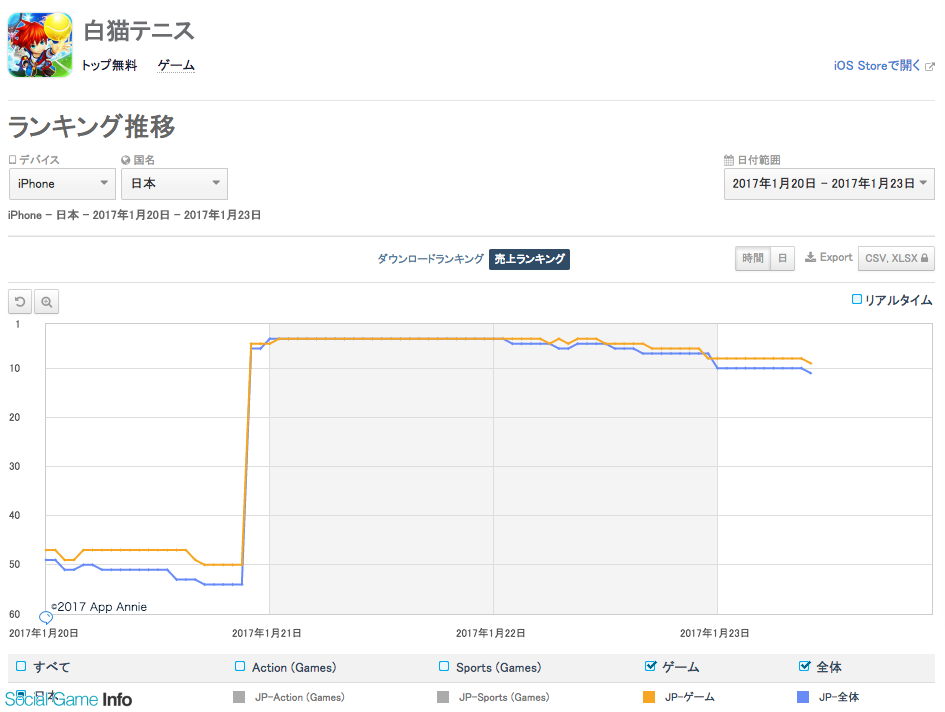Click the CSV, XLSX locked button

(896, 258)
